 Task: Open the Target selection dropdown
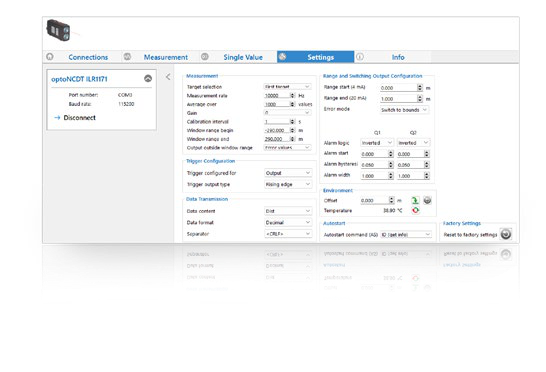click(287, 86)
